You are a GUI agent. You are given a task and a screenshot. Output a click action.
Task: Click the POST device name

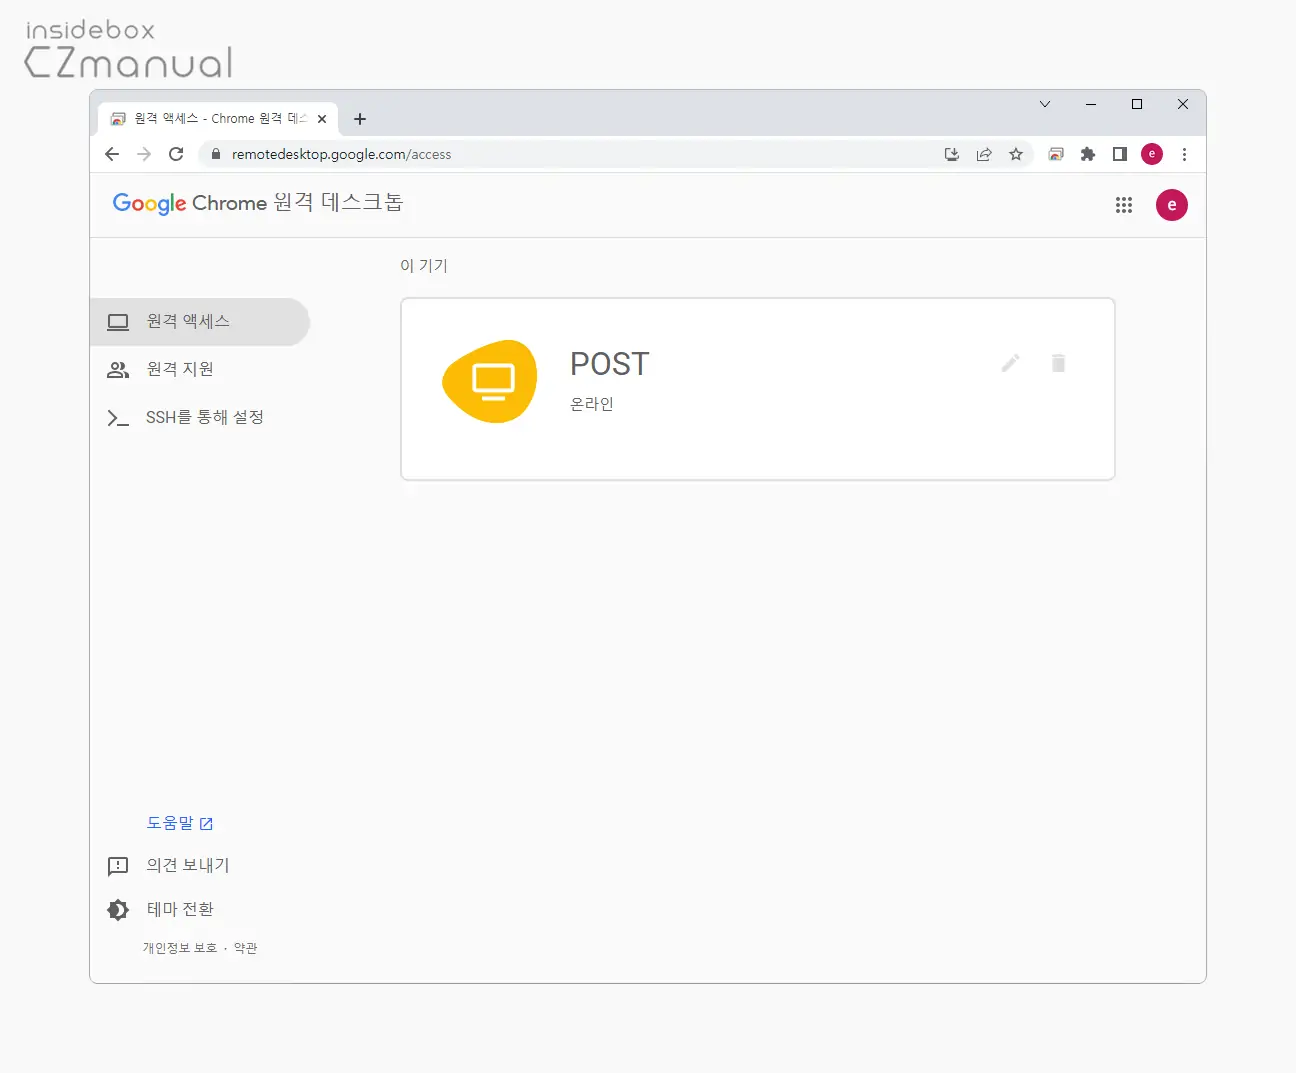pos(610,364)
